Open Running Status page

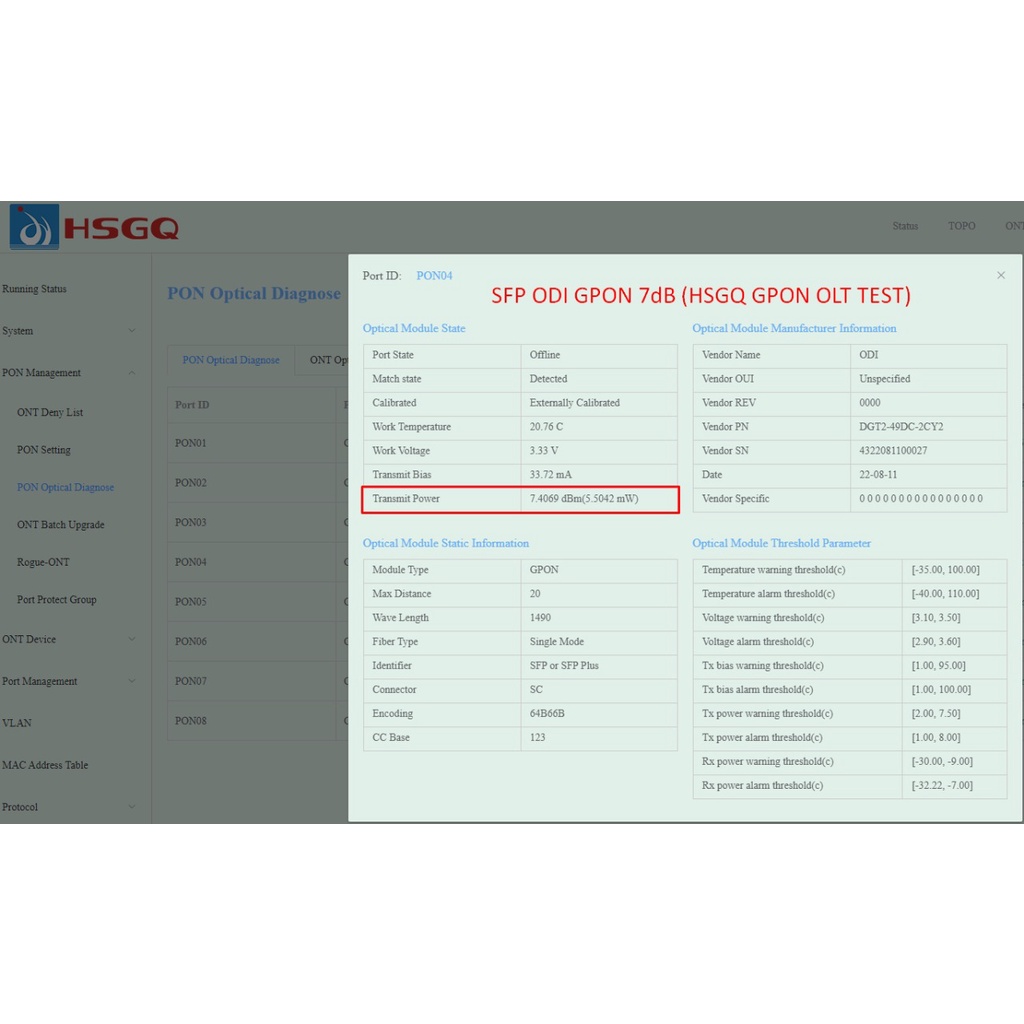[35, 289]
